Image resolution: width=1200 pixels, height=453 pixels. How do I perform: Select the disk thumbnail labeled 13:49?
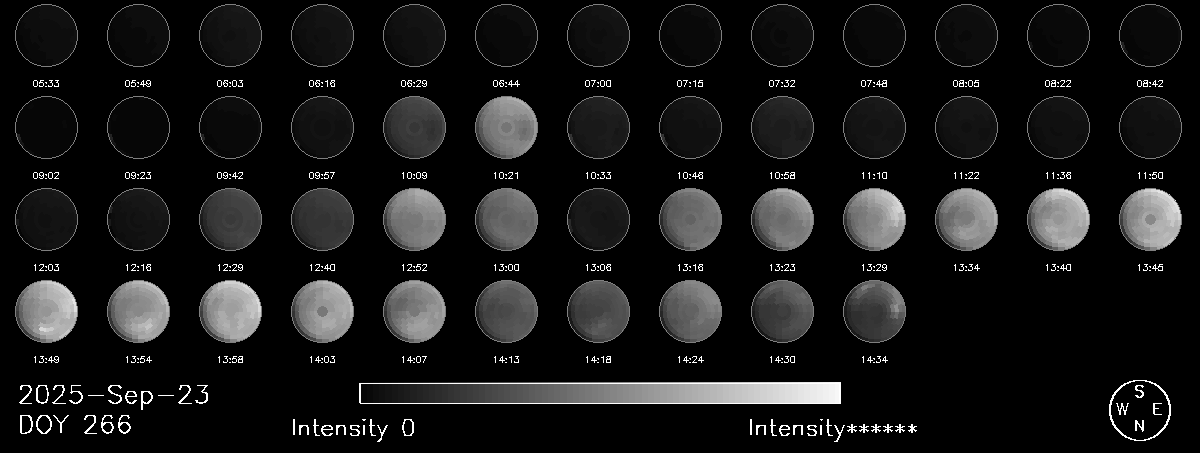(x=46, y=311)
